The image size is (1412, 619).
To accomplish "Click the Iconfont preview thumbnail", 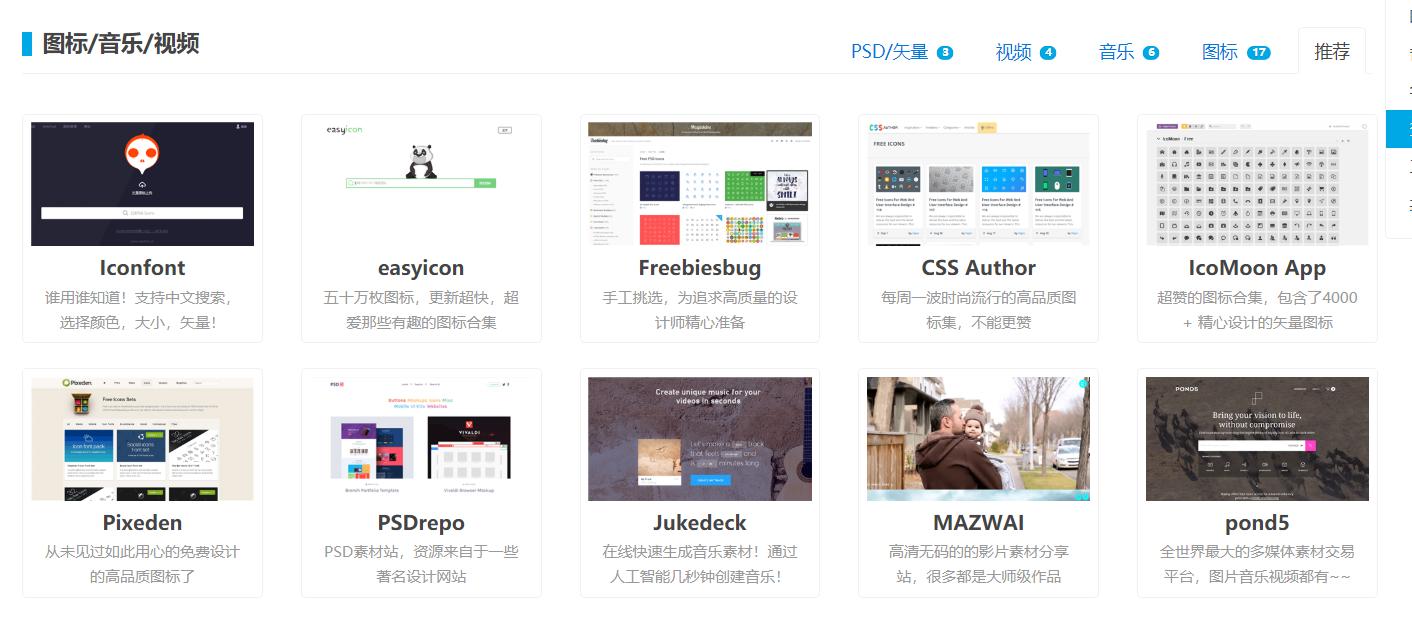I will (141, 183).
